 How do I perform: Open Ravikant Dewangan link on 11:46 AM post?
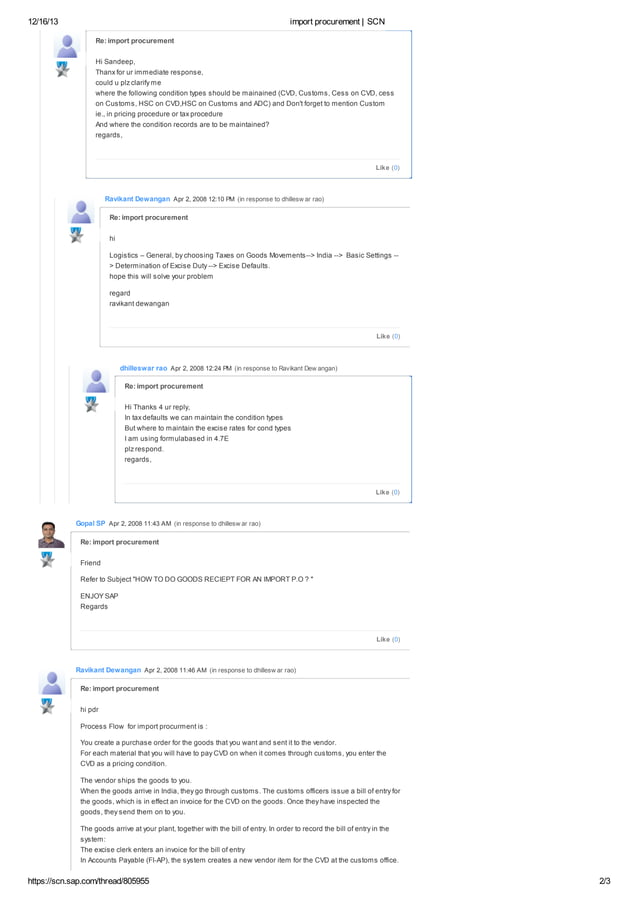(108, 670)
